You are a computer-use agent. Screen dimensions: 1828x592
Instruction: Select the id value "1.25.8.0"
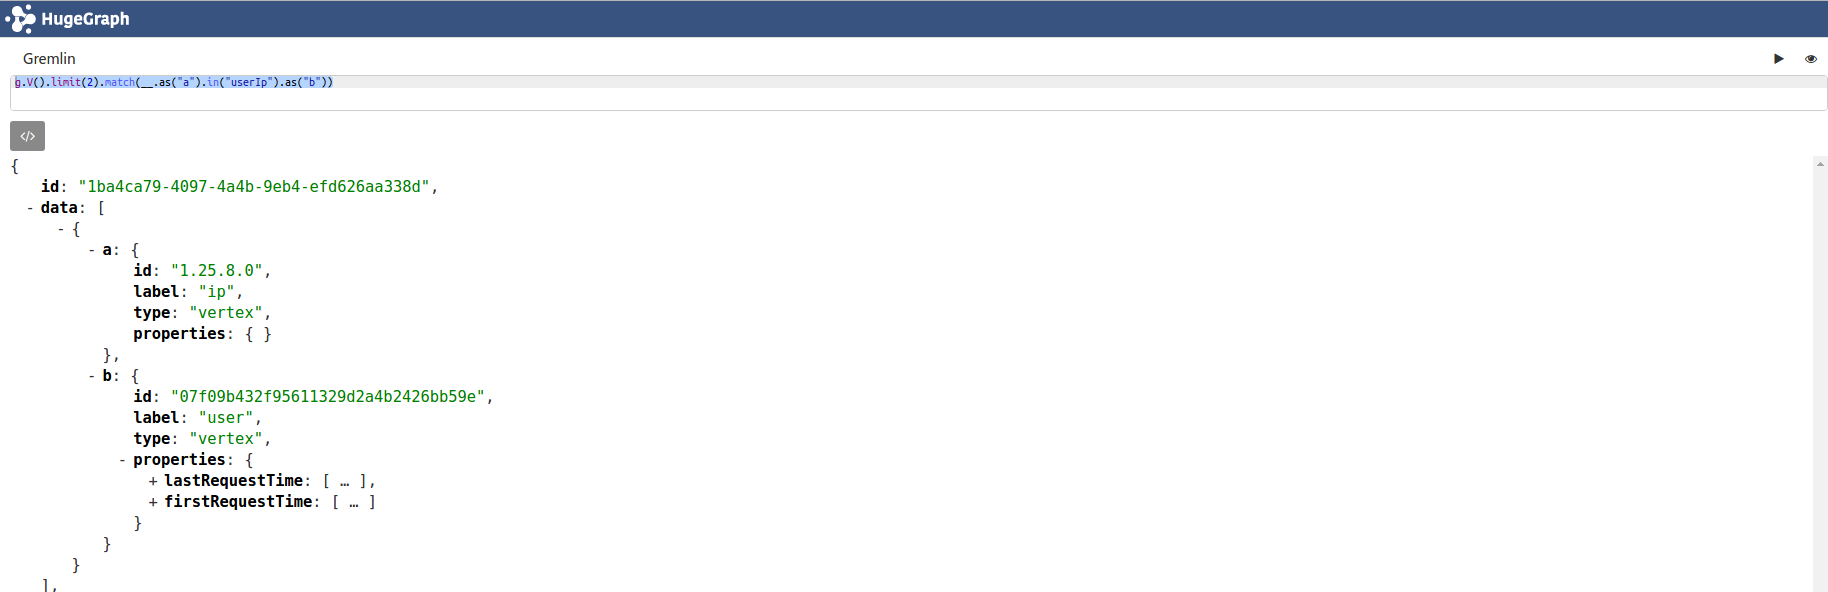click(217, 271)
